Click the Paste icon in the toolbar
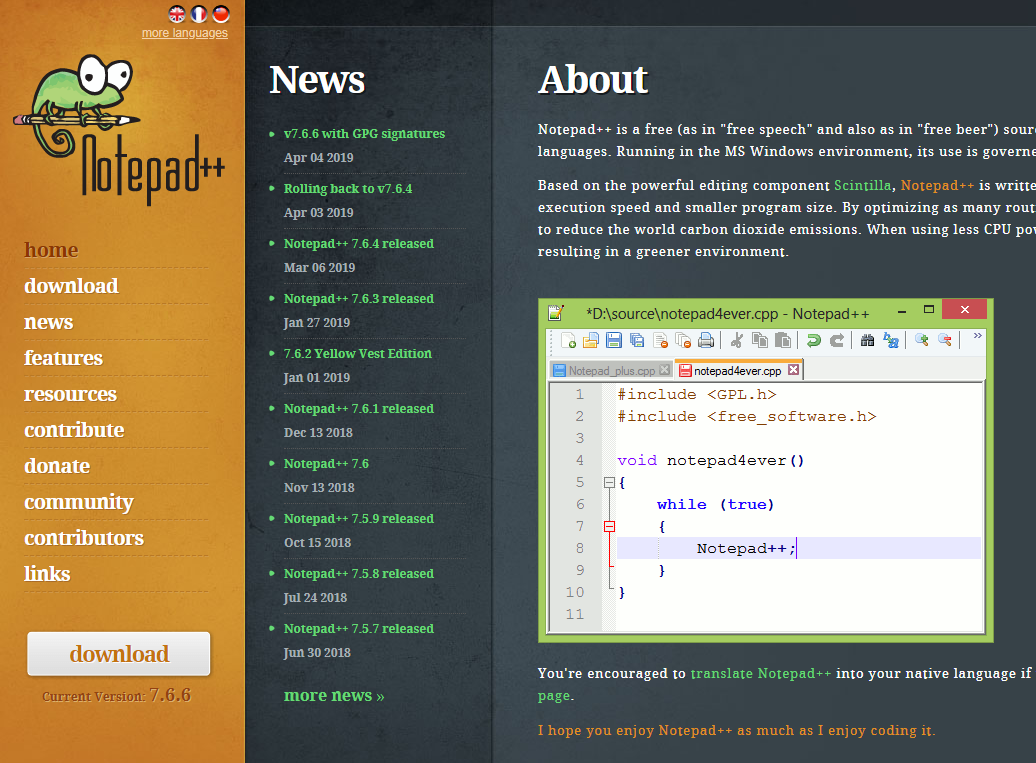Viewport: 1036px width, 763px height. coord(783,340)
